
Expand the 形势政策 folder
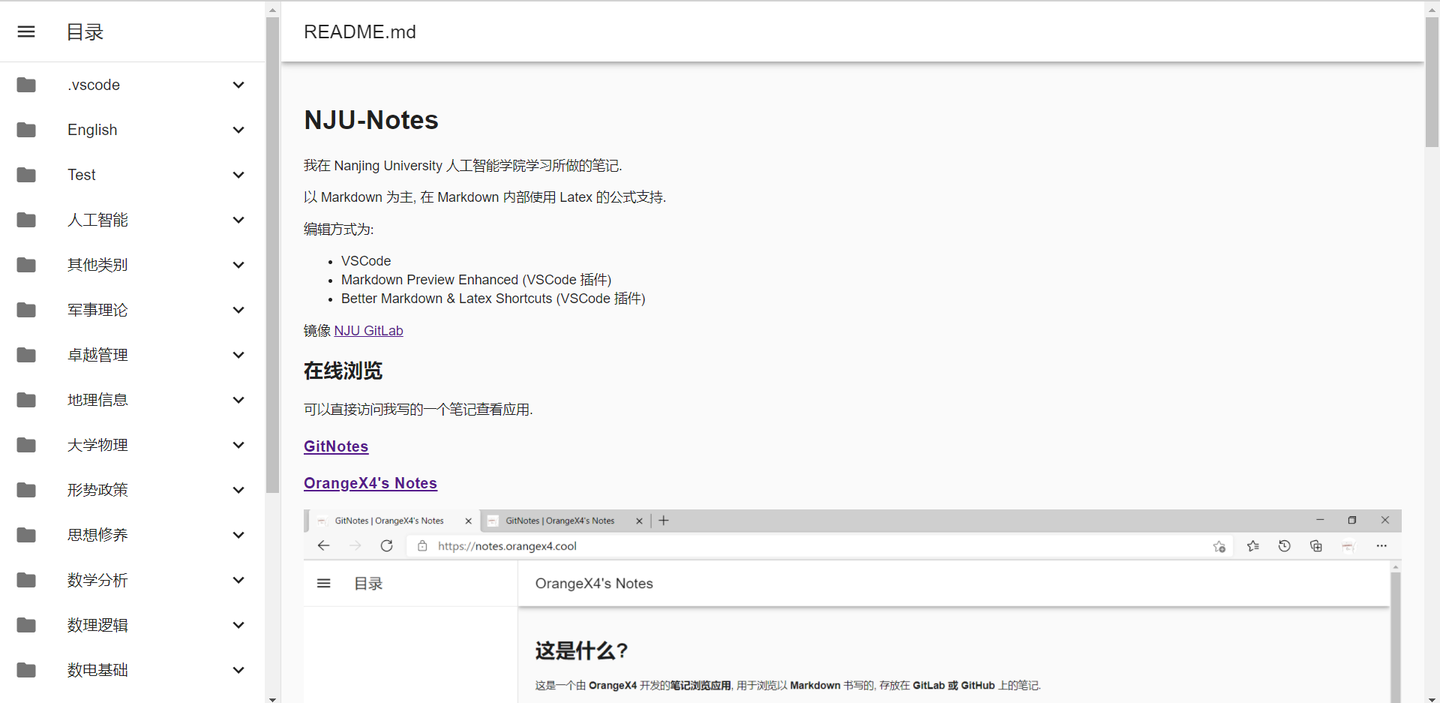pos(238,489)
